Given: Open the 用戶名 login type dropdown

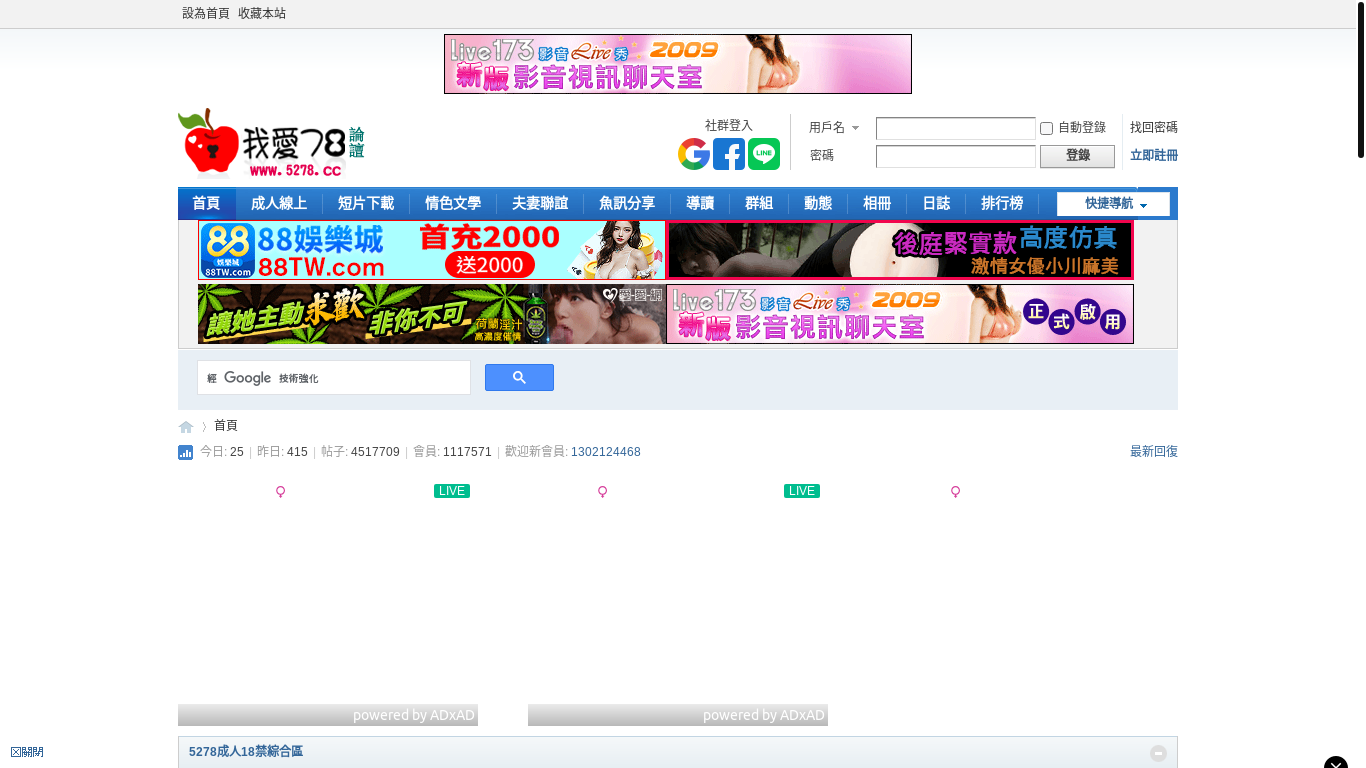Looking at the screenshot, I should coord(834,128).
